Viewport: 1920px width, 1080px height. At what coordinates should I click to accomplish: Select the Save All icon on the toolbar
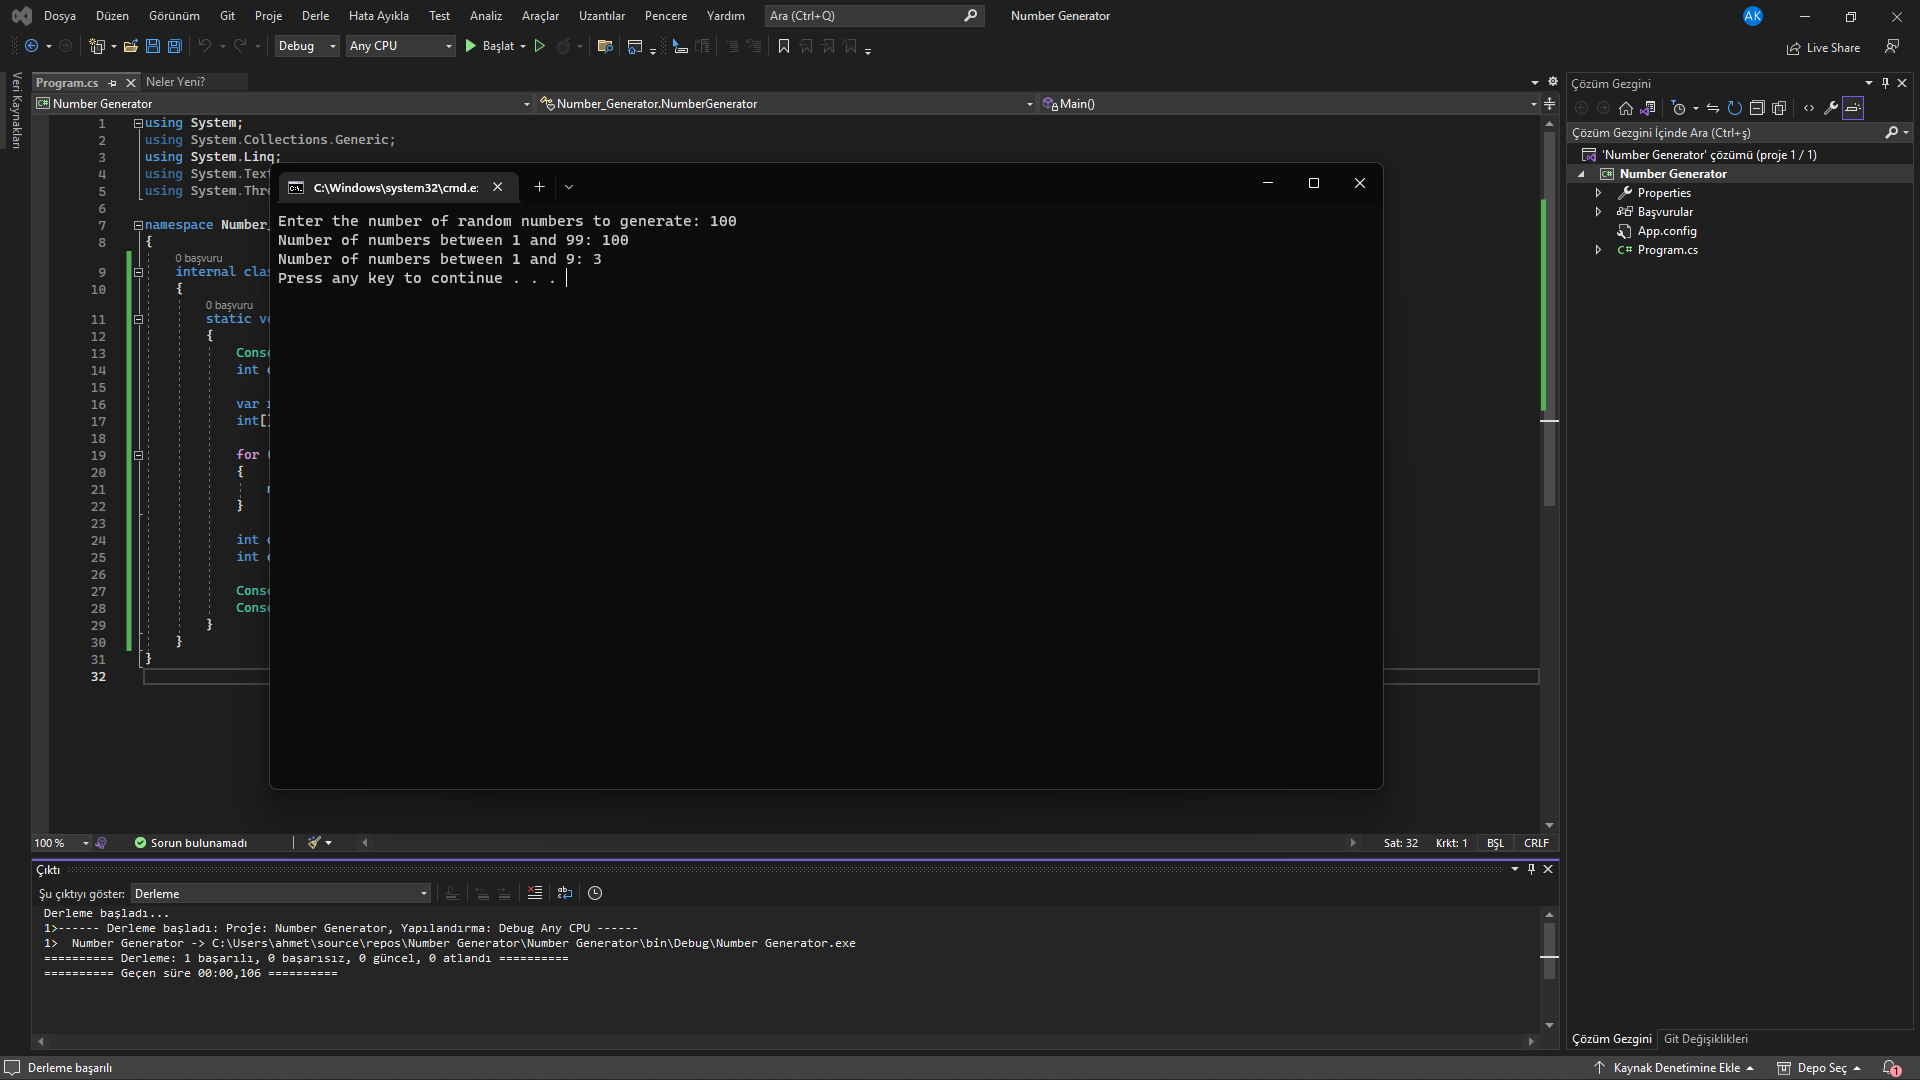pos(174,46)
